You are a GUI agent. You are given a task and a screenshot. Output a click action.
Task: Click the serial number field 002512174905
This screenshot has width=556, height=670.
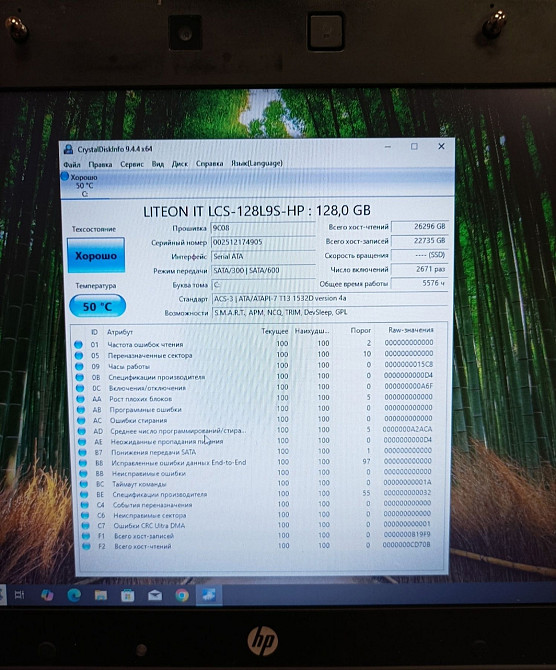click(262, 242)
